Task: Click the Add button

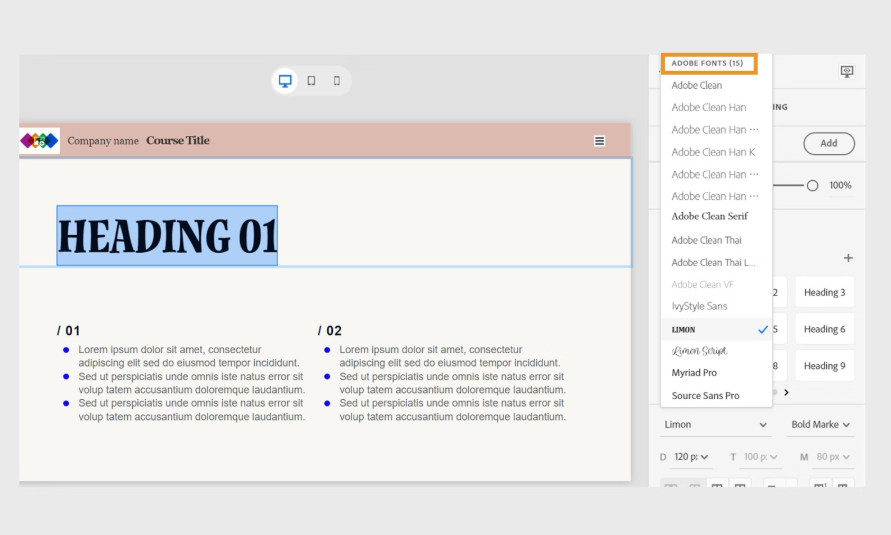Action: pos(829,143)
